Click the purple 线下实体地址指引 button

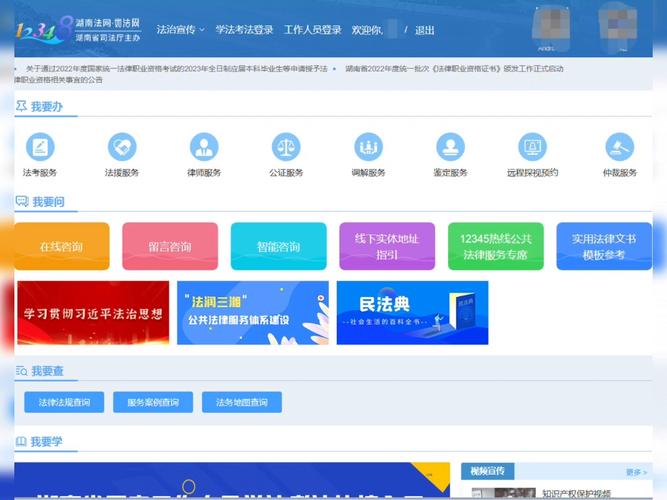point(387,246)
